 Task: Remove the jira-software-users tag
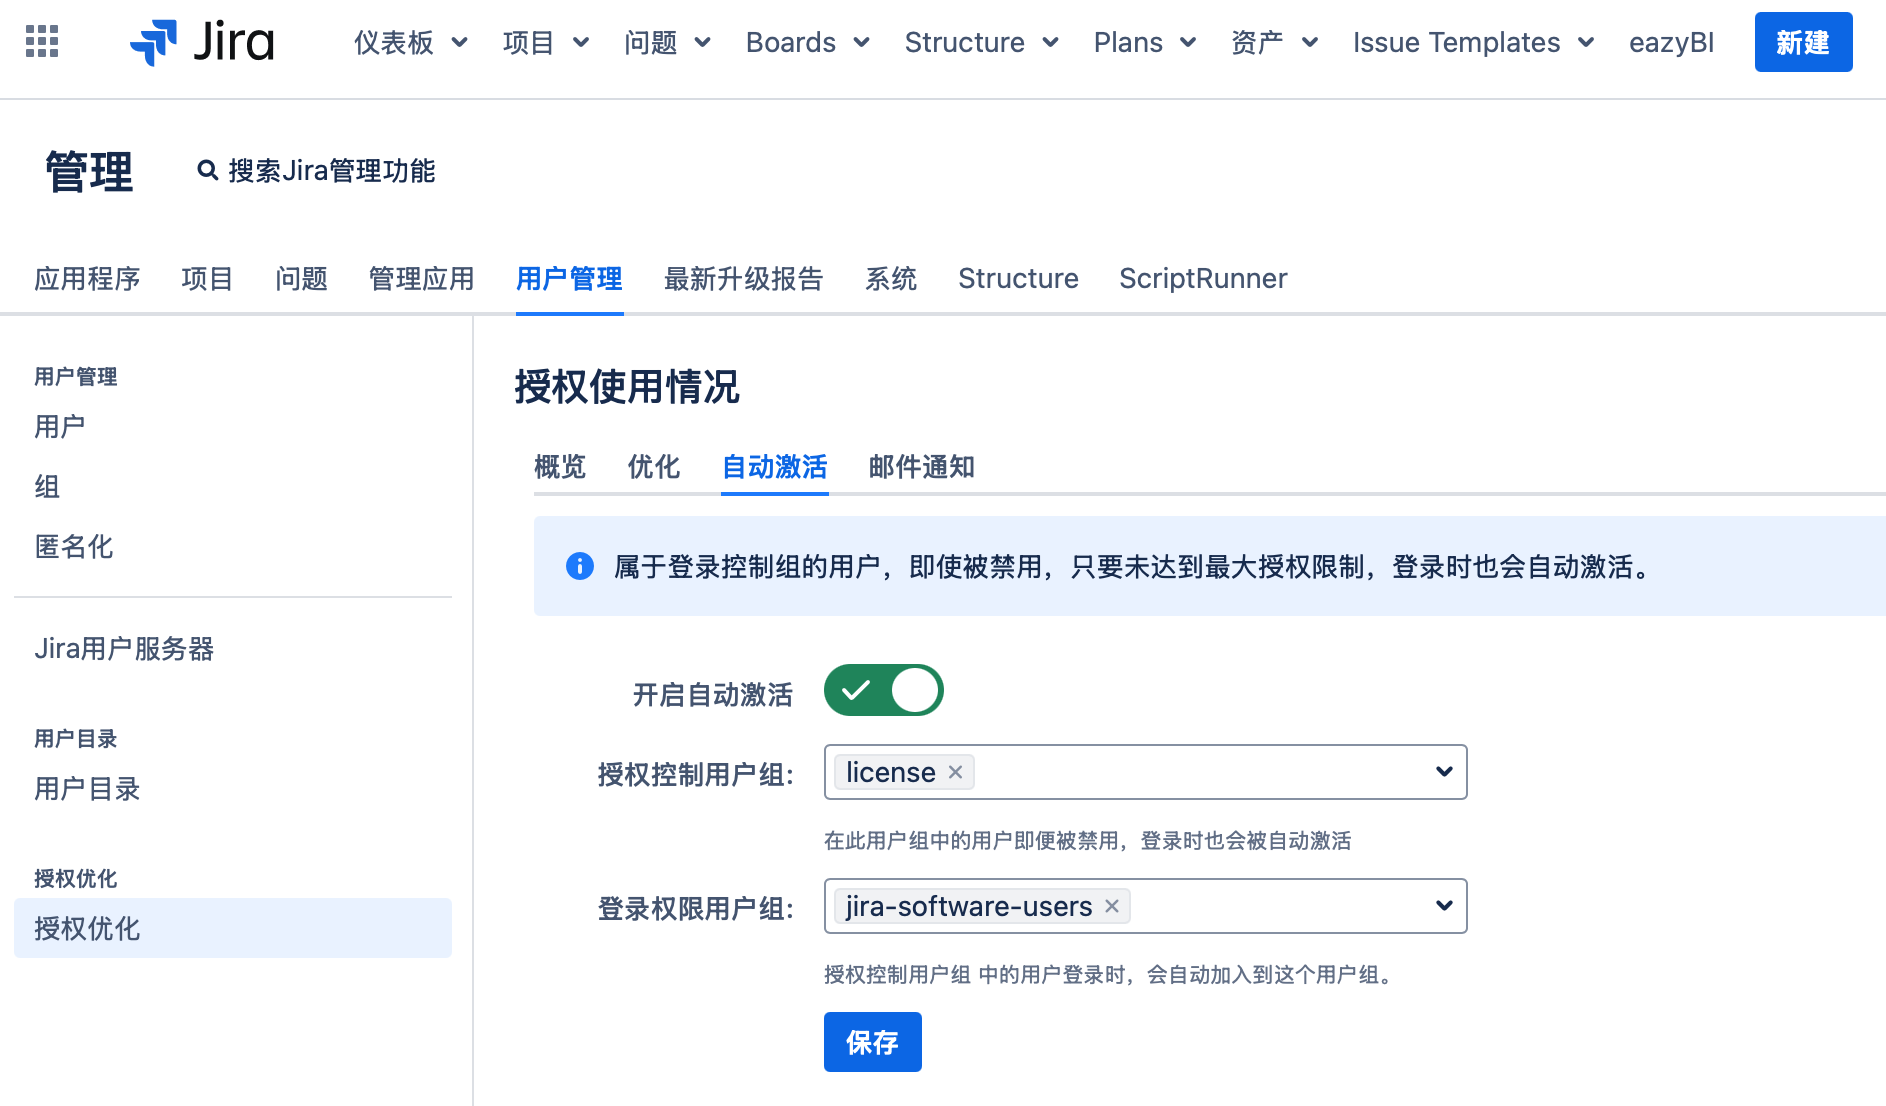pos(1111,906)
